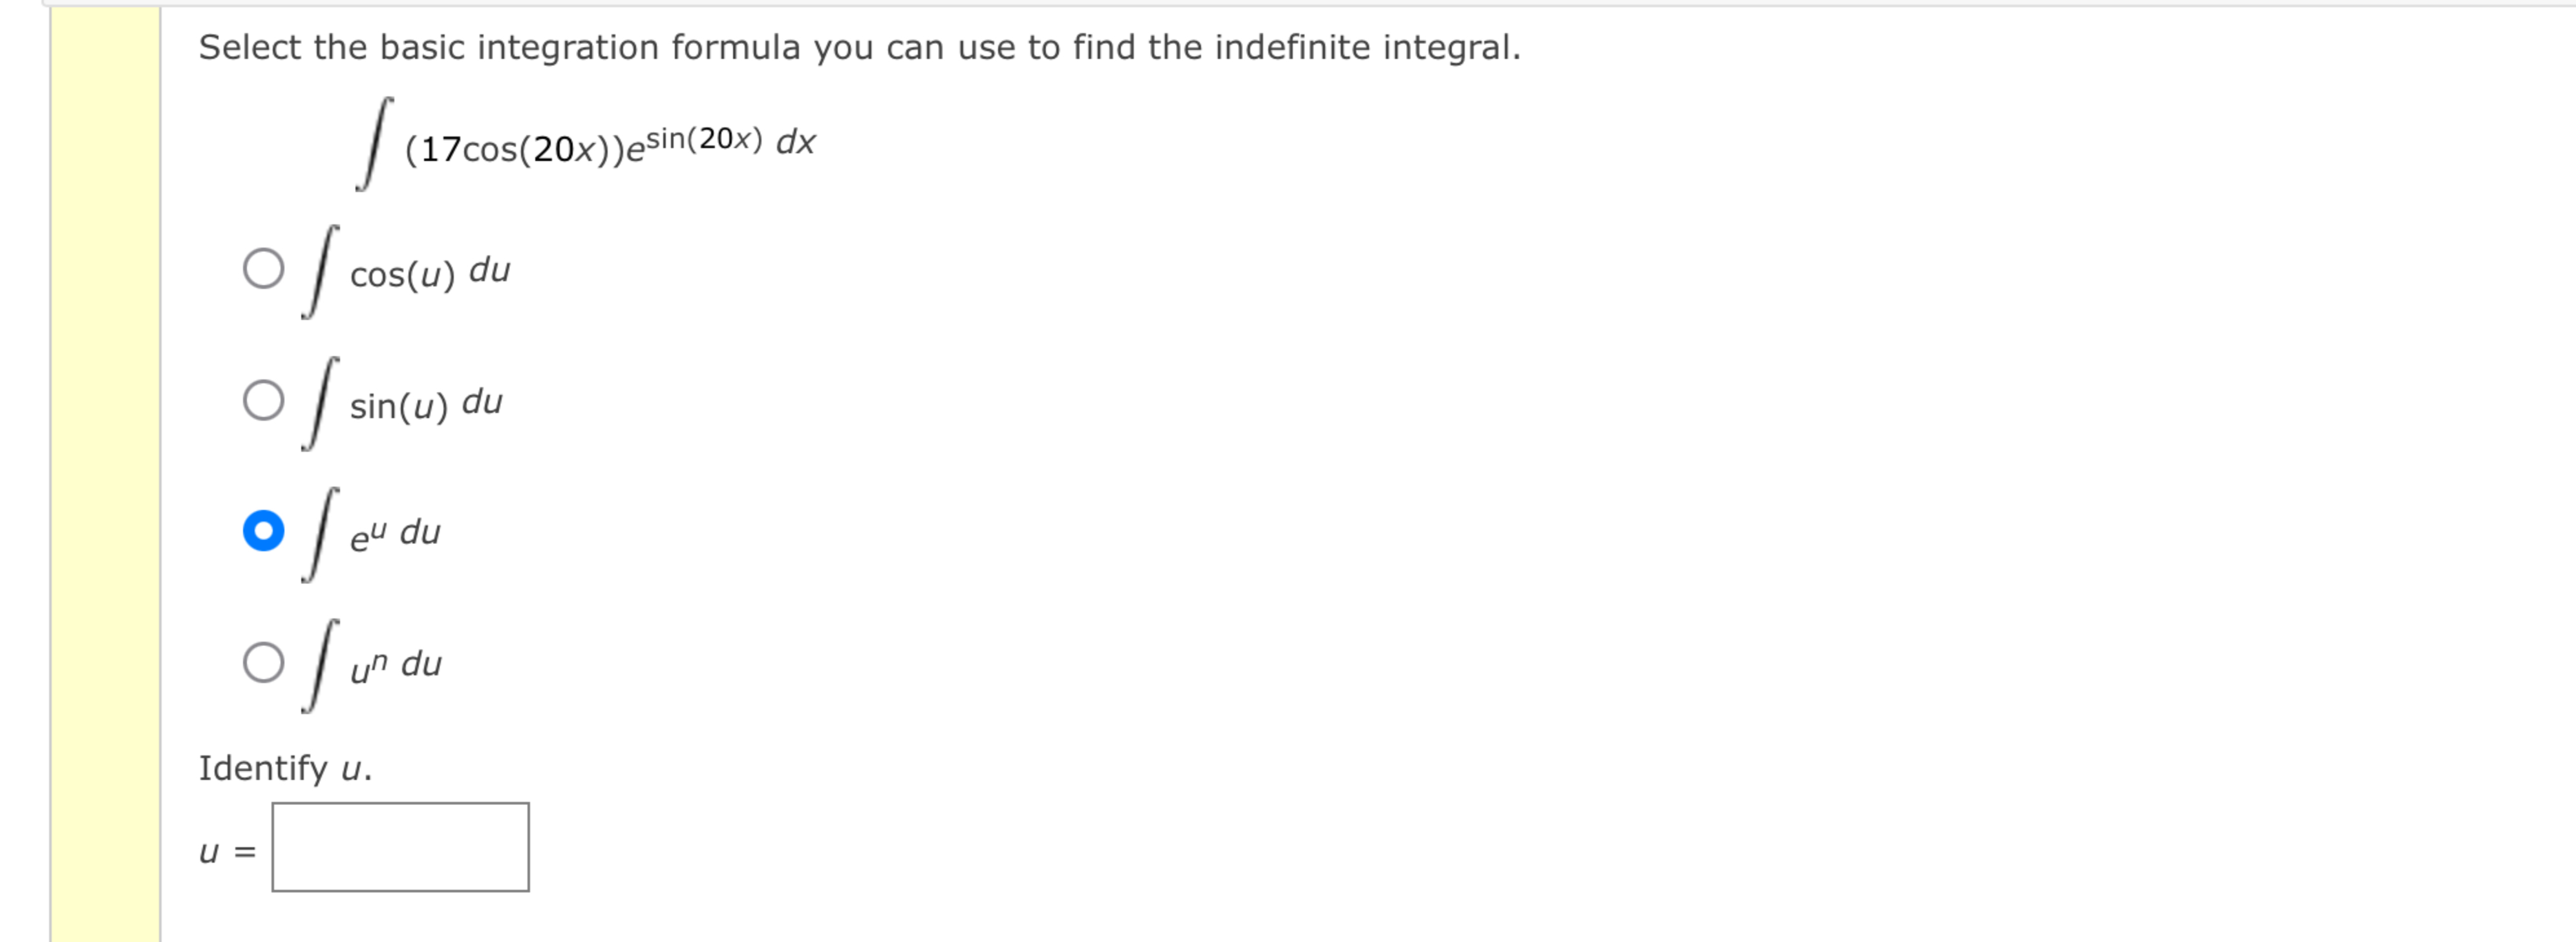Click the currently selected e^u du option
This screenshot has height=942, width=2576.
click(264, 530)
